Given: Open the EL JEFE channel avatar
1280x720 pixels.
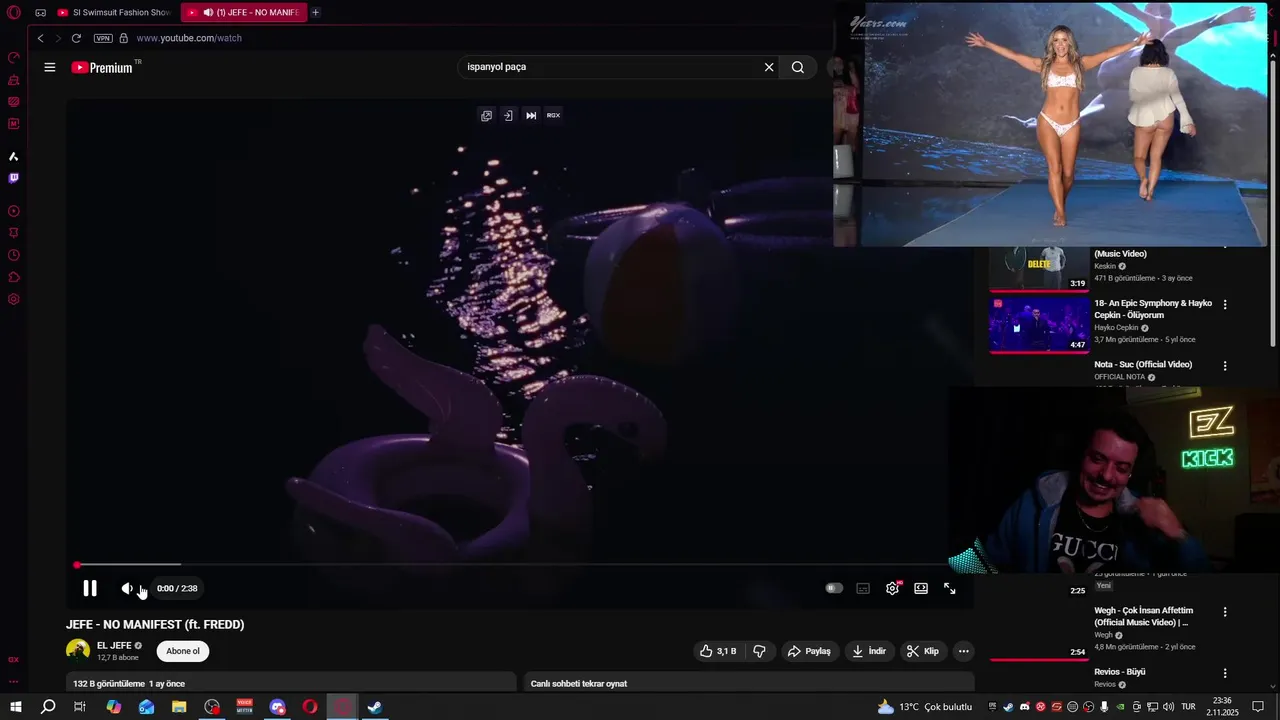Looking at the screenshot, I should [x=78, y=651].
